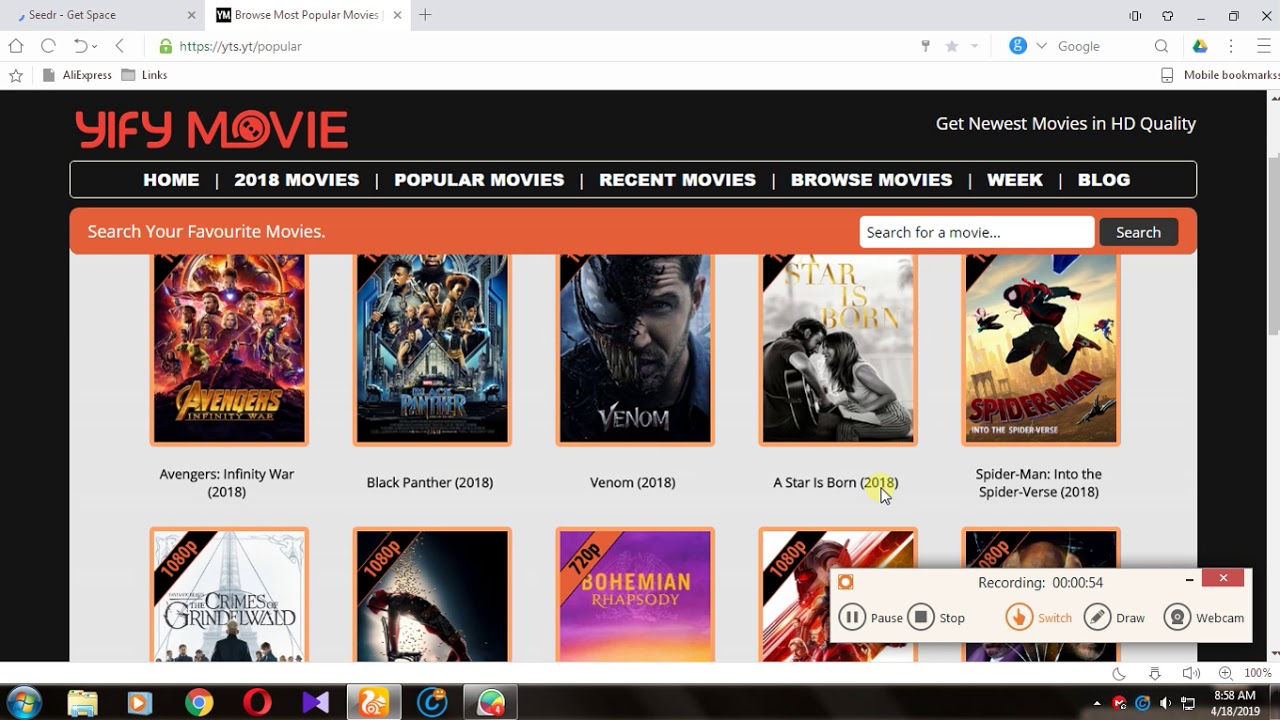This screenshot has width=1280, height=720.
Task: Open A Star Is Born (2018) link
Action: (x=836, y=482)
